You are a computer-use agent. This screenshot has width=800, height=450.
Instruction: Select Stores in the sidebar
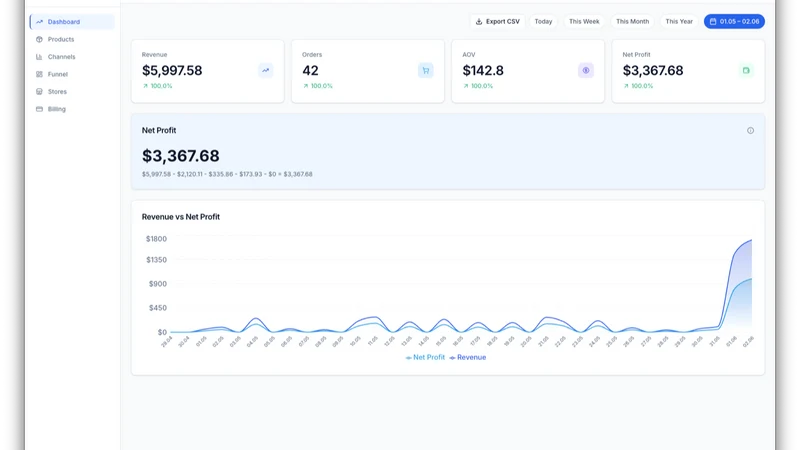click(57, 91)
